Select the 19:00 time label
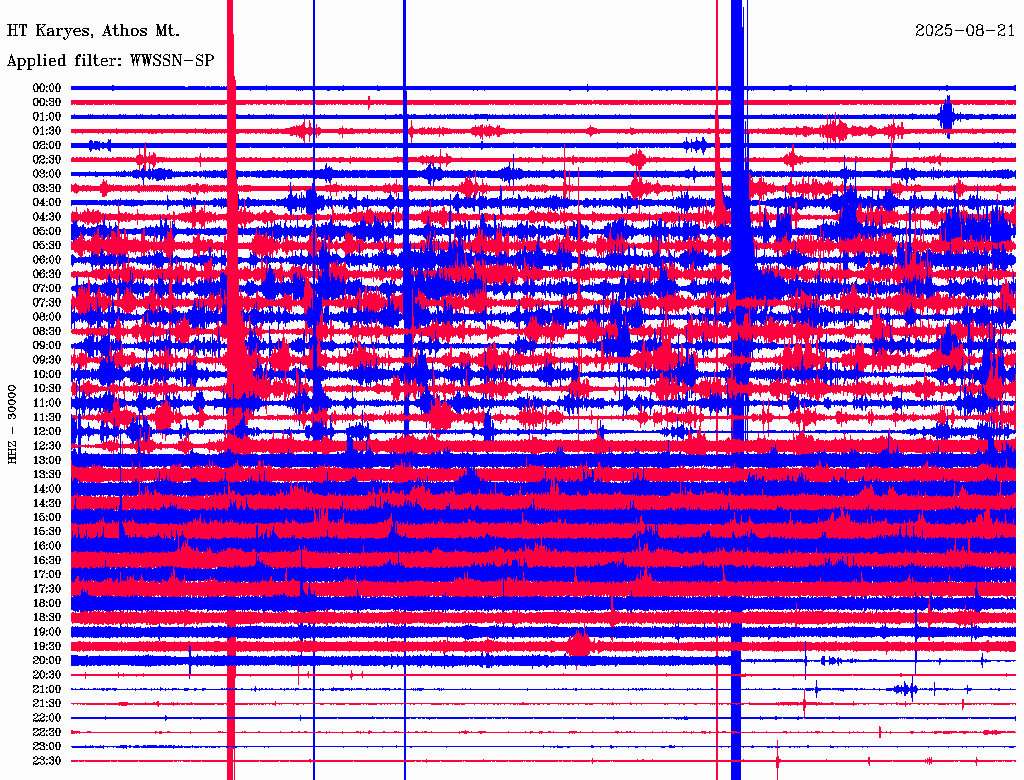This screenshot has width=1024, height=780. coord(47,632)
